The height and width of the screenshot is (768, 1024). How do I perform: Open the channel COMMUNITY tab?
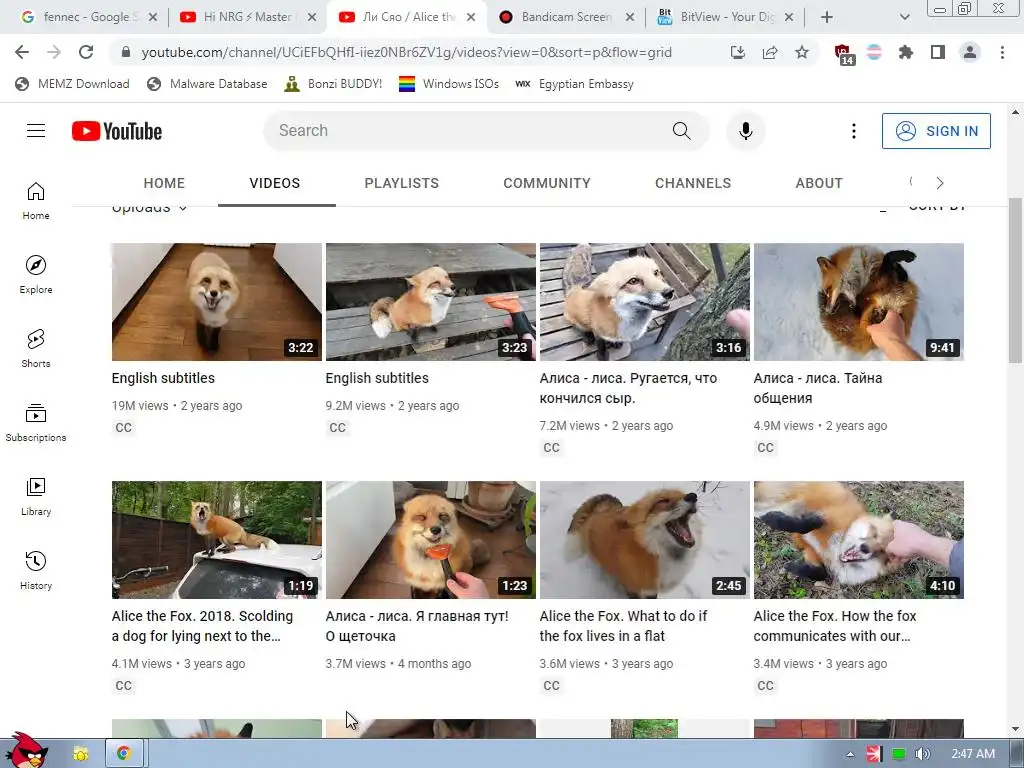pos(547,183)
